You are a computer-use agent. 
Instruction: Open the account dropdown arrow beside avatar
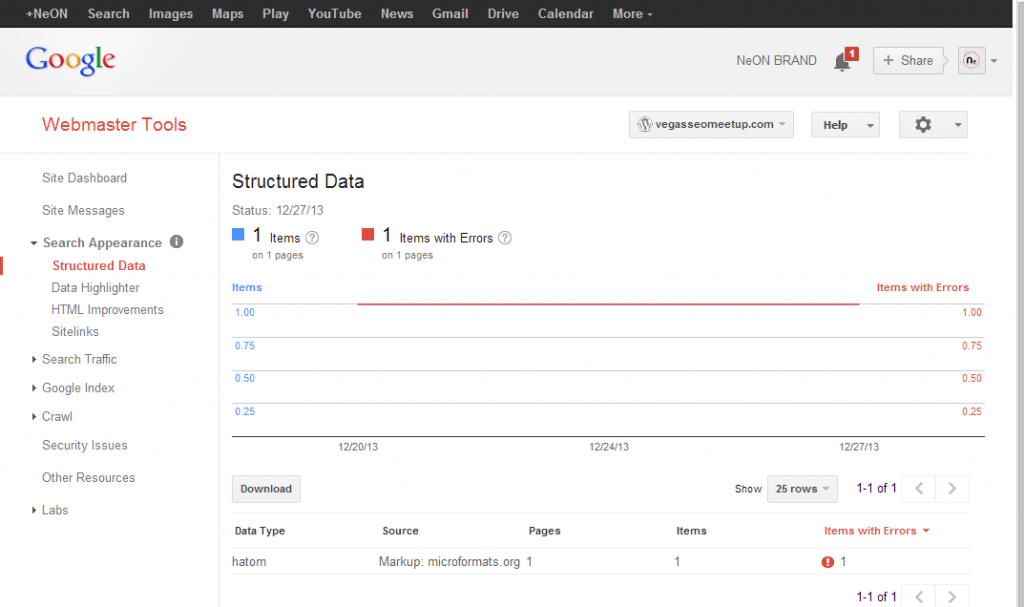[994, 61]
